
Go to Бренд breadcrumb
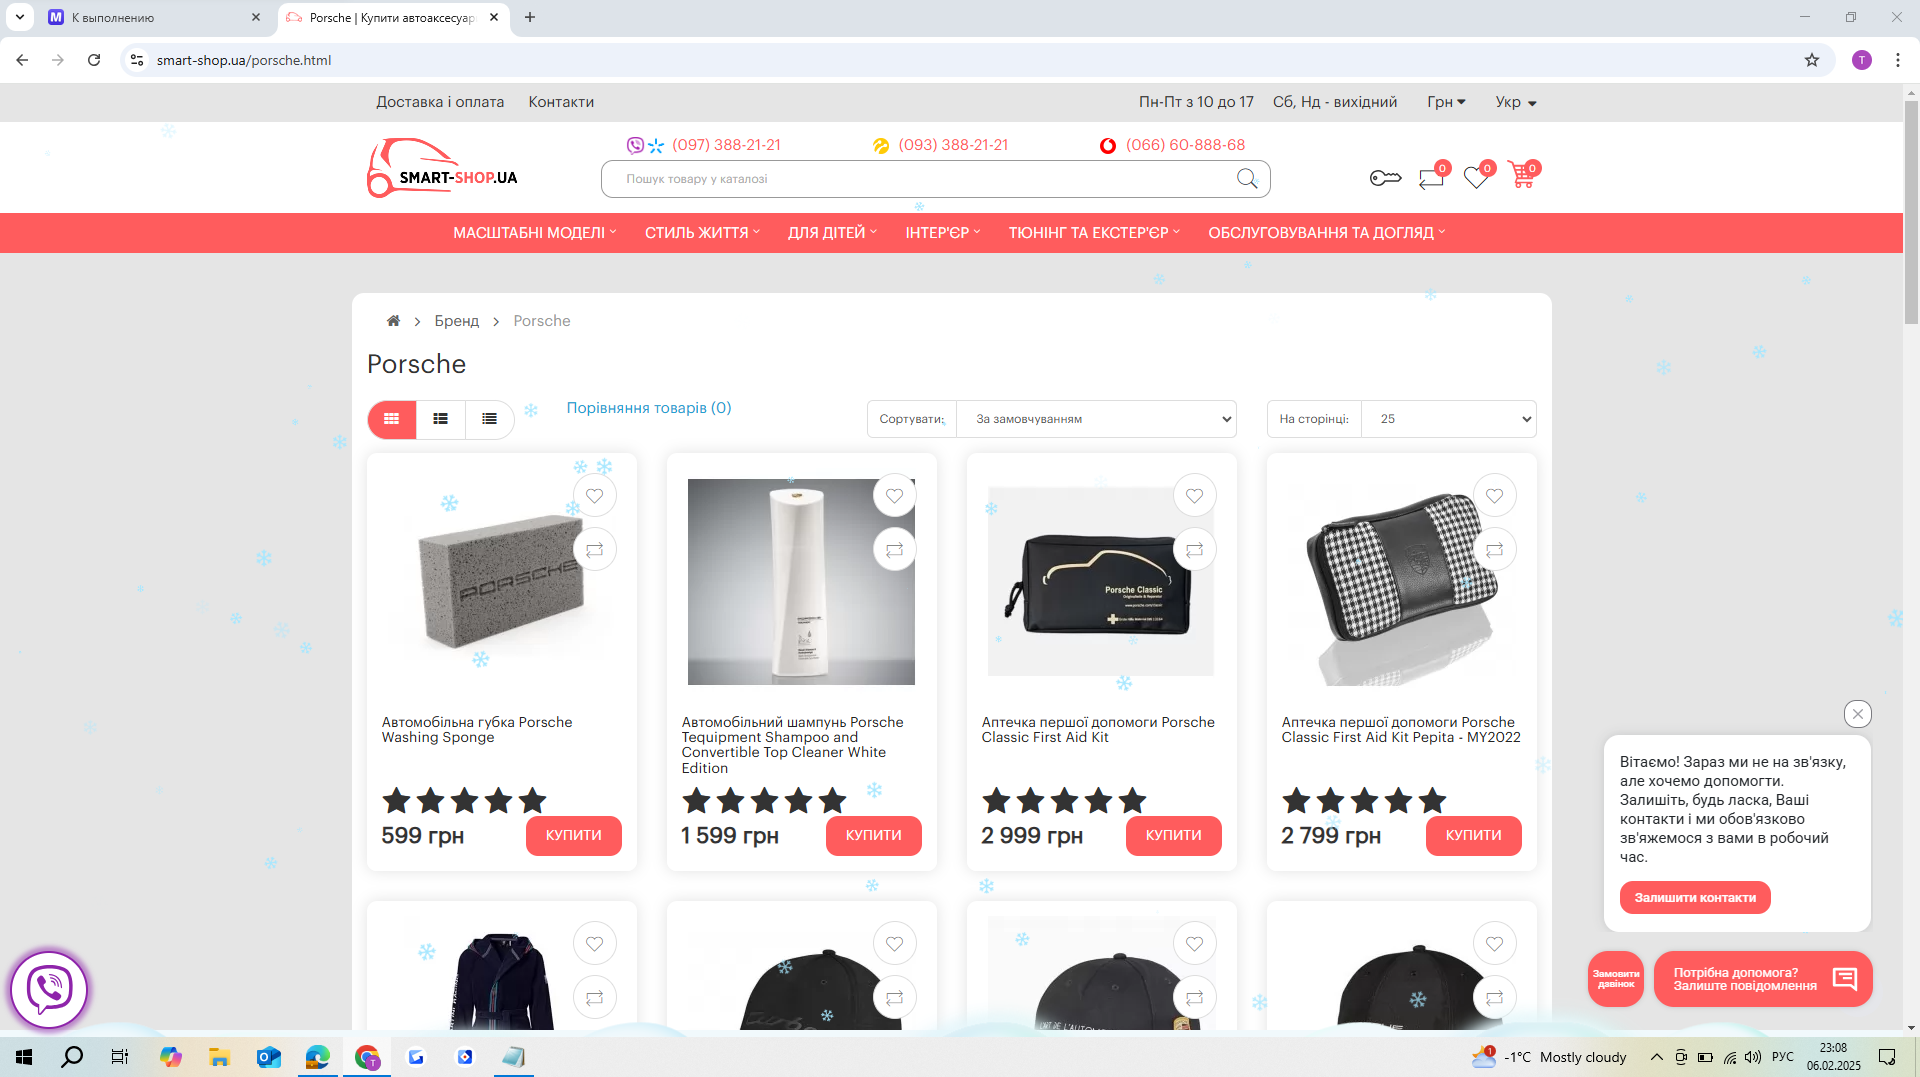coord(456,321)
